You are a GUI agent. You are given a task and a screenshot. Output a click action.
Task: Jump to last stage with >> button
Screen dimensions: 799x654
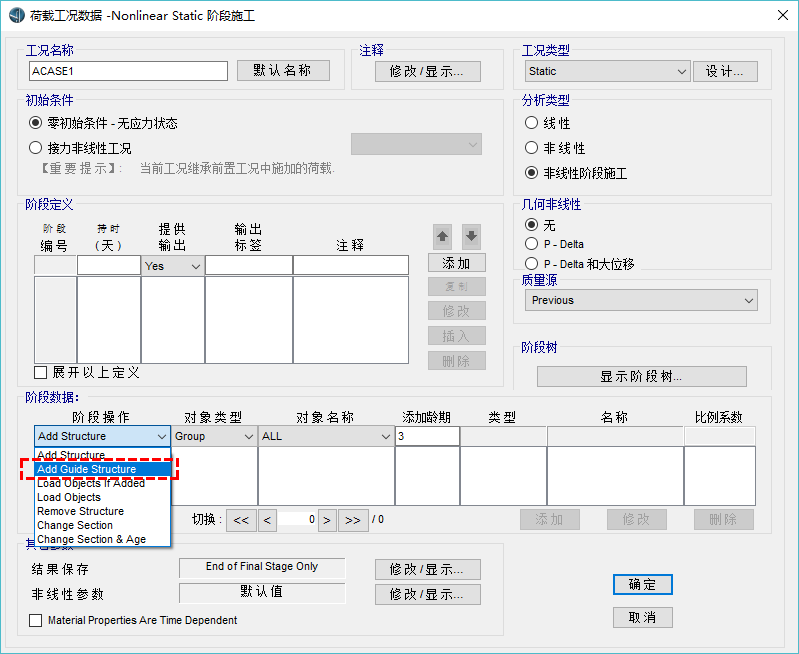point(353,520)
